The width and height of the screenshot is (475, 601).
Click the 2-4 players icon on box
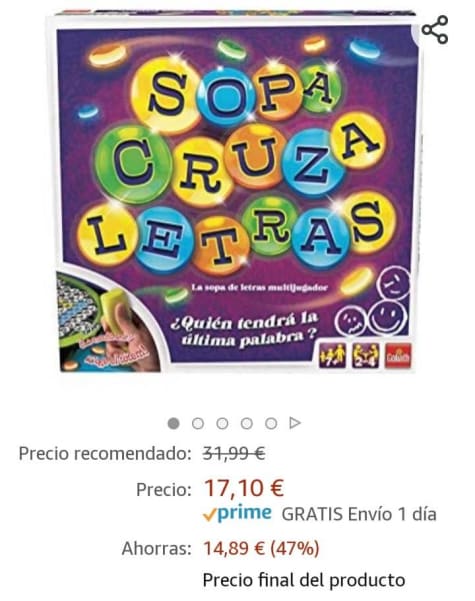(365, 356)
